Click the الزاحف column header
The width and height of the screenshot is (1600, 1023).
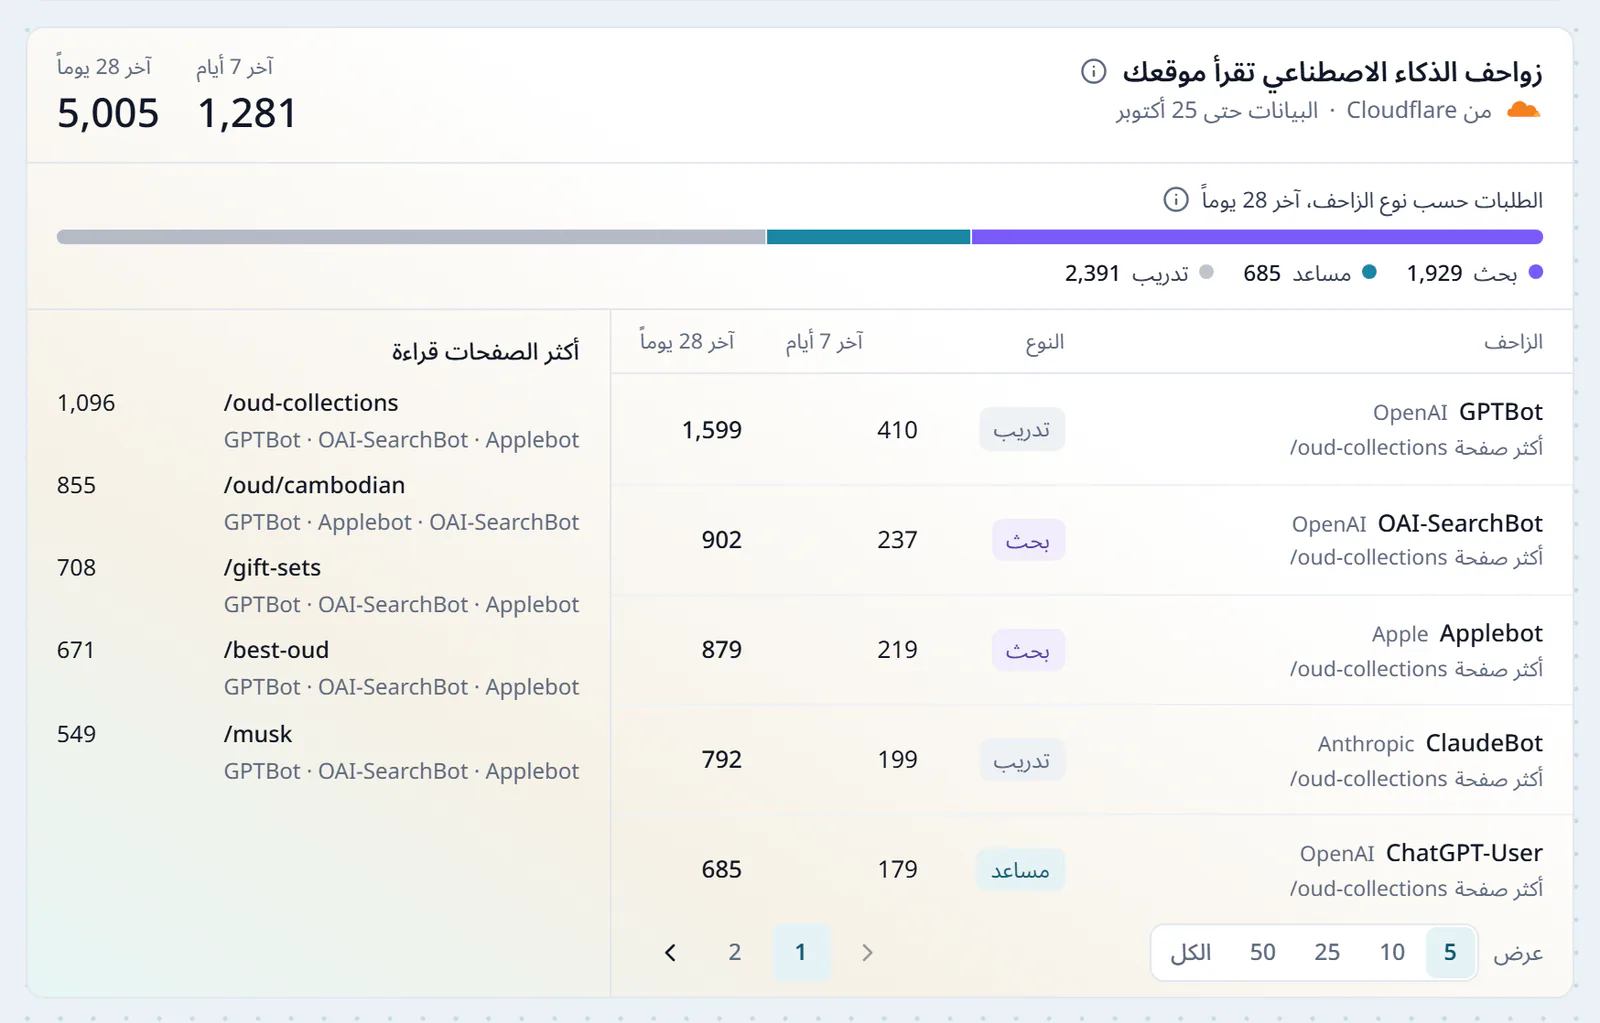(x=1513, y=342)
